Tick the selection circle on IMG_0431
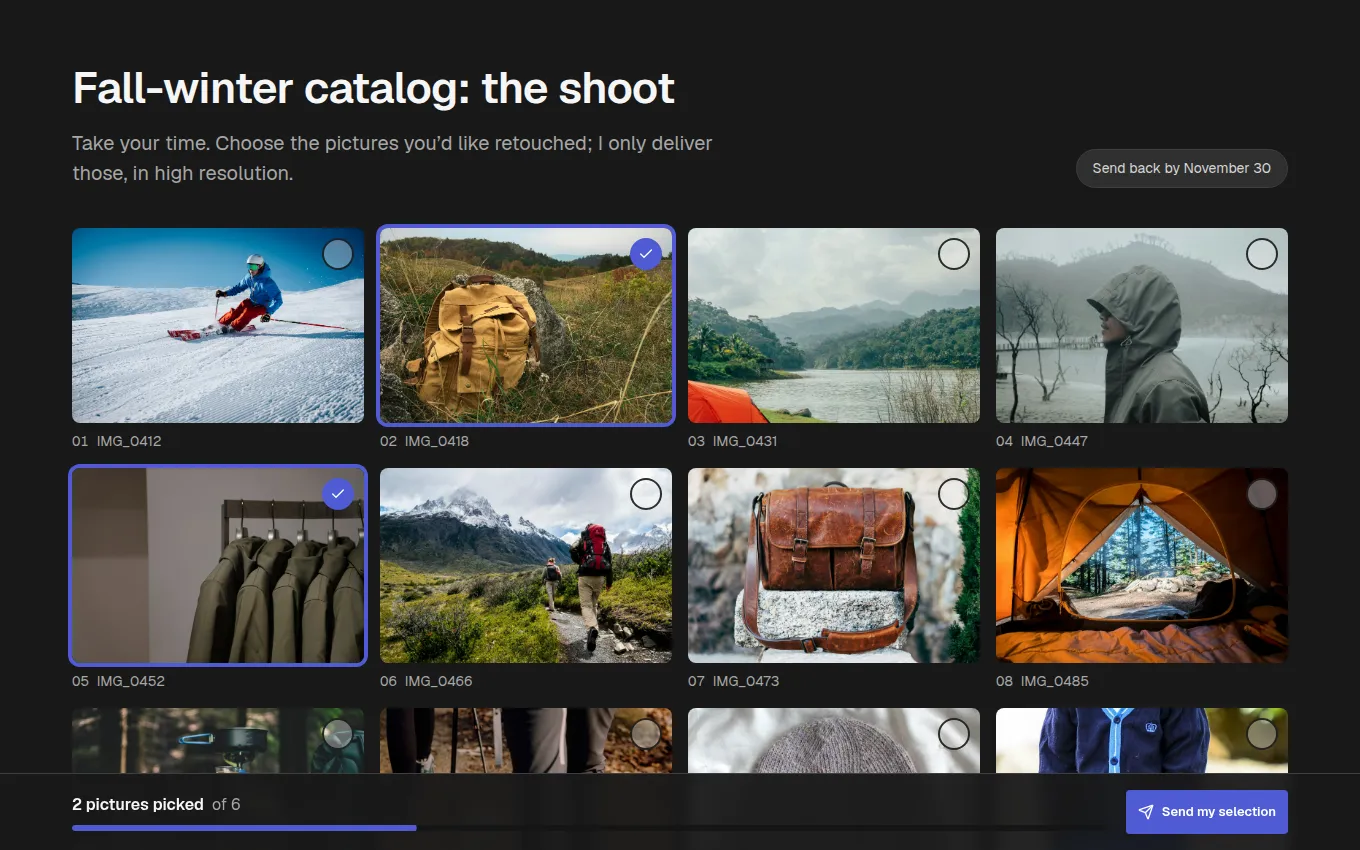 954,254
